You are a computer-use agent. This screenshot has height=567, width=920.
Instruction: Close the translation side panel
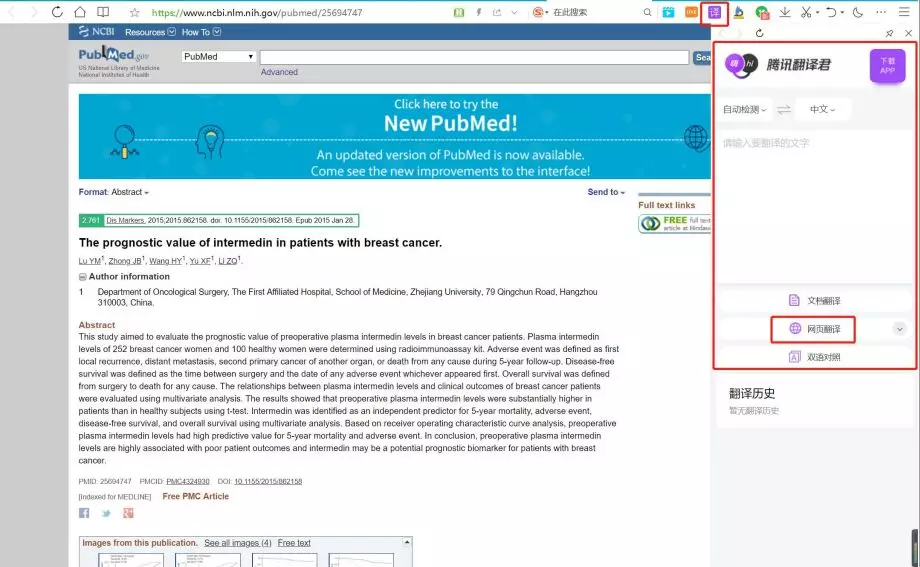coord(908,33)
